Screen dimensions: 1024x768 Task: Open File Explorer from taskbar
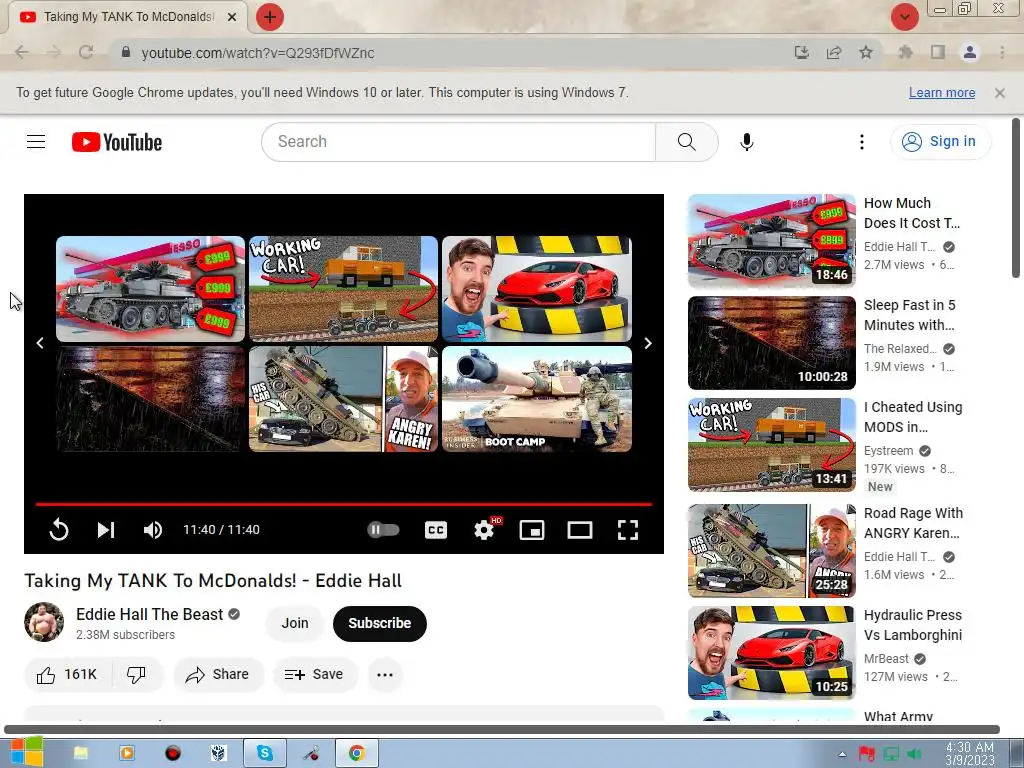80,753
